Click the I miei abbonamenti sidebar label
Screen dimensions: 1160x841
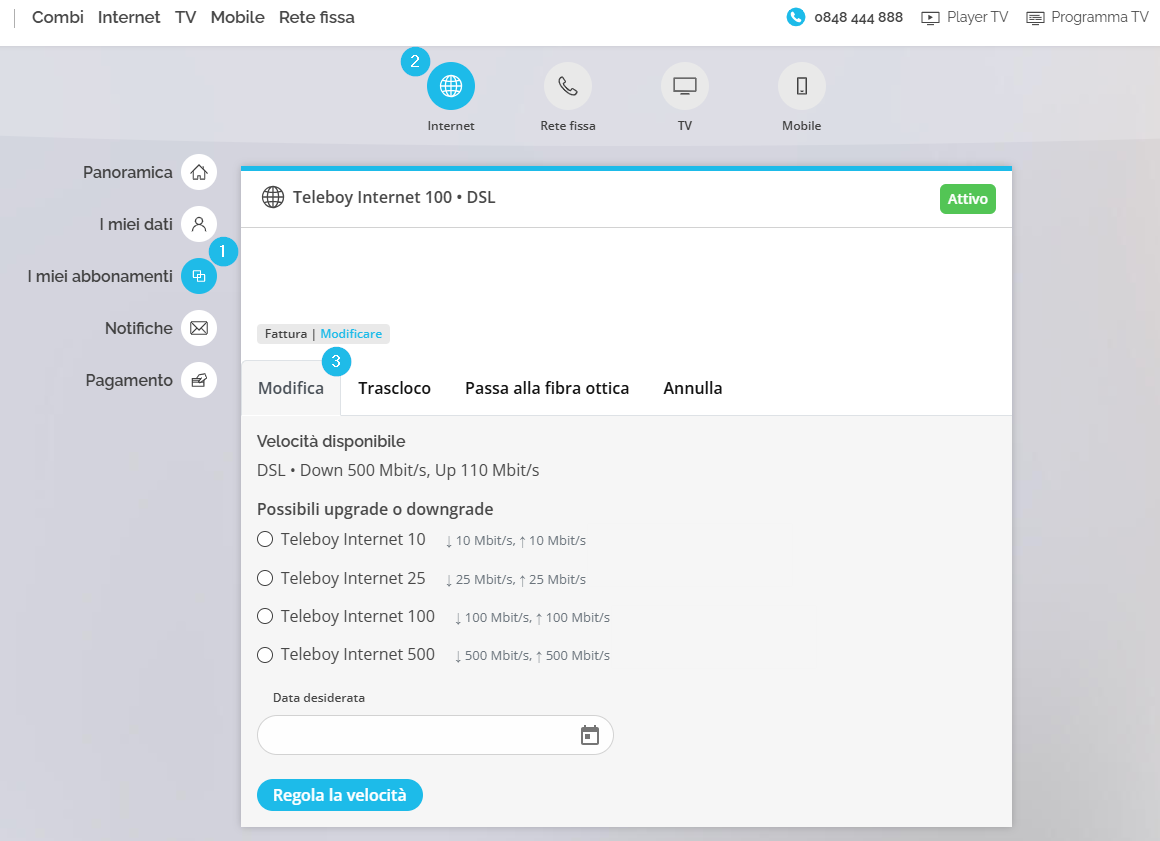tap(100, 276)
